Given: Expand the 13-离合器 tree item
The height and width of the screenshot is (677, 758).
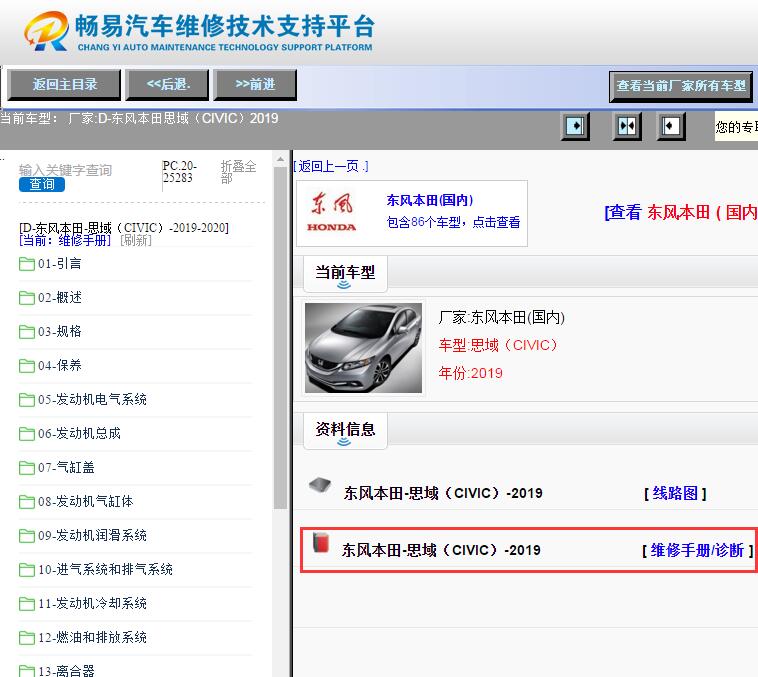Looking at the screenshot, I should [66, 671].
